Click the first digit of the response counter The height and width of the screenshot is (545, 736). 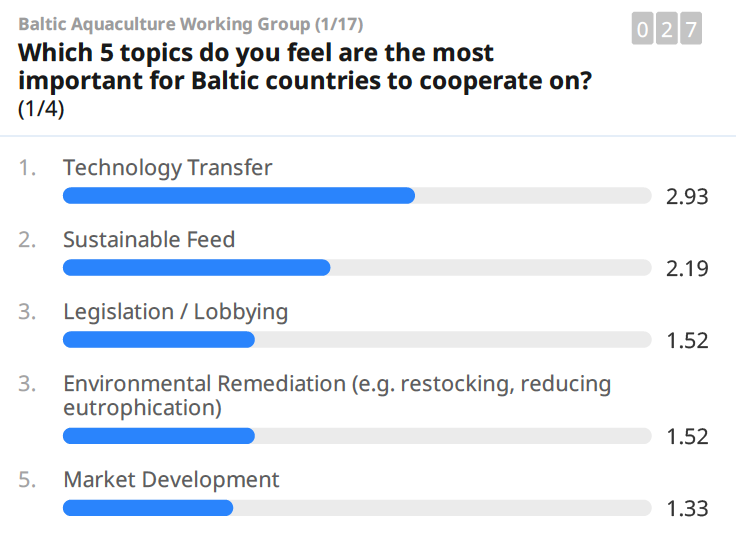643,29
